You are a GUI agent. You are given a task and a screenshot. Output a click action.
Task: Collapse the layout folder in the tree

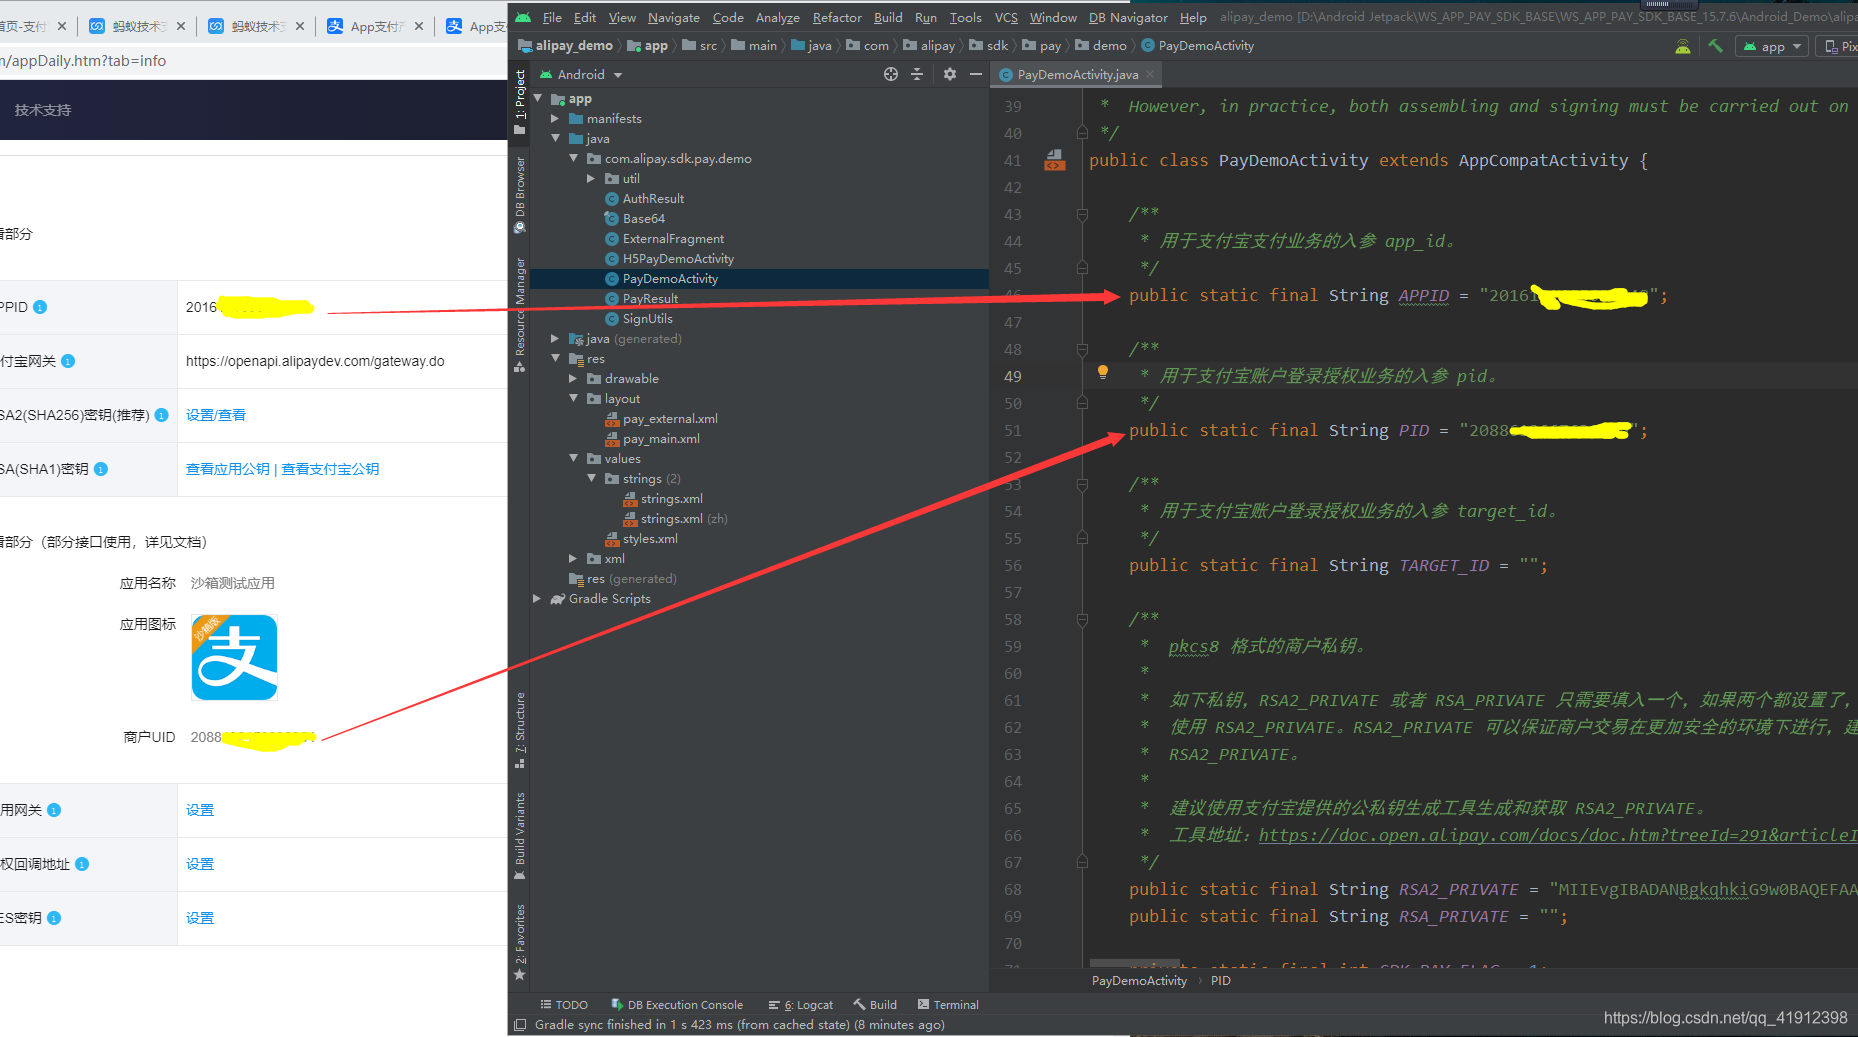[x=574, y=398]
